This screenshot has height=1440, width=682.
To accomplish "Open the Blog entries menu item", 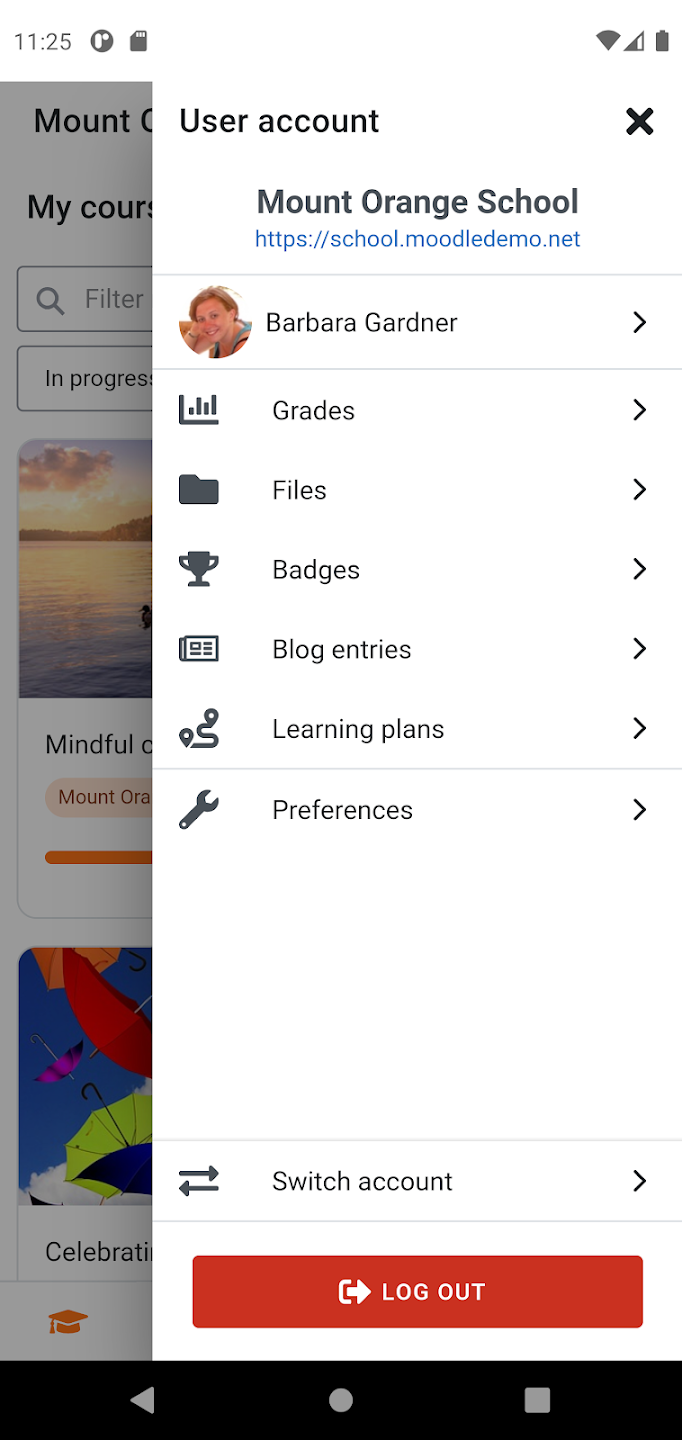I will (342, 649).
